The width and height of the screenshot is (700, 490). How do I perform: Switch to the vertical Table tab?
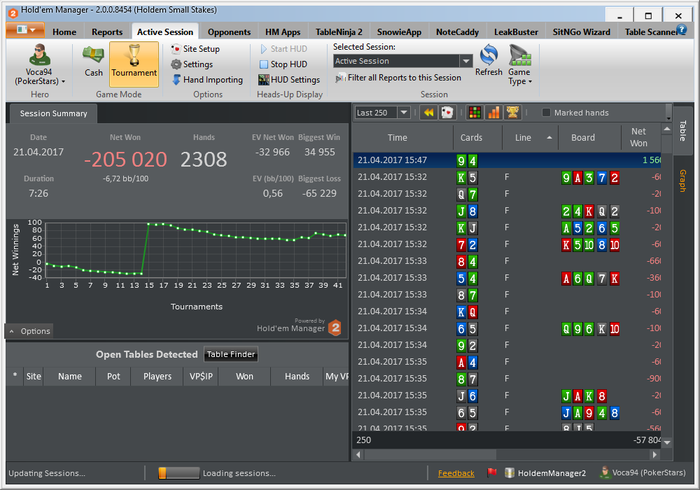point(683,131)
